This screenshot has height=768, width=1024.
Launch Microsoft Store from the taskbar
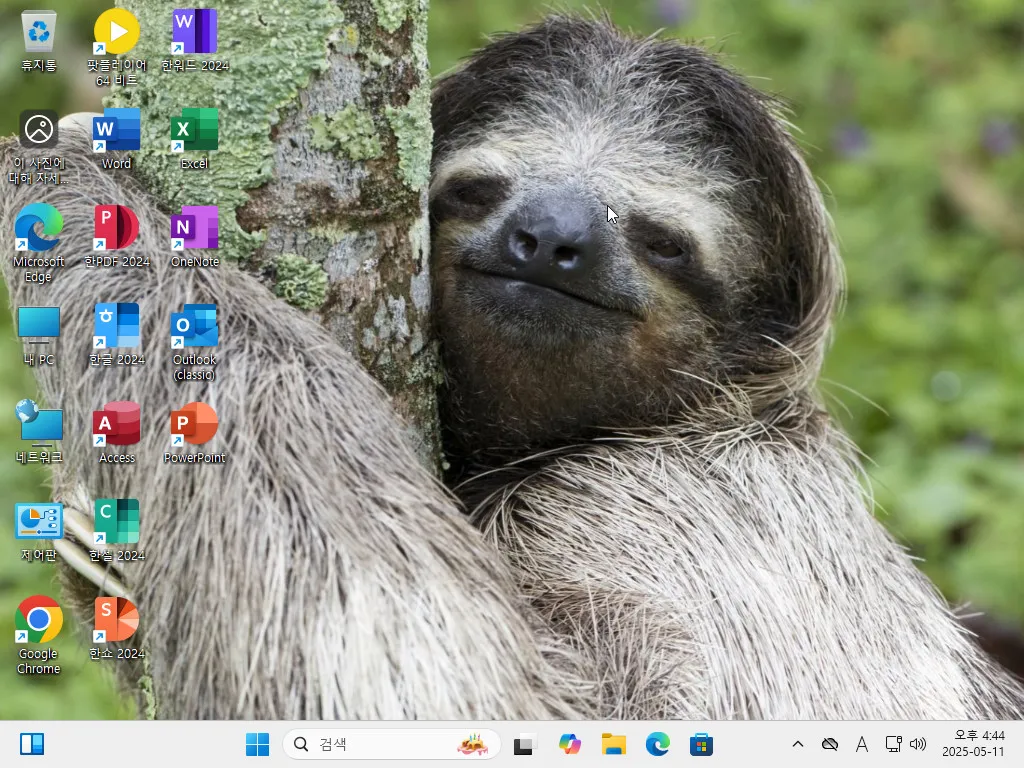click(x=702, y=744)
